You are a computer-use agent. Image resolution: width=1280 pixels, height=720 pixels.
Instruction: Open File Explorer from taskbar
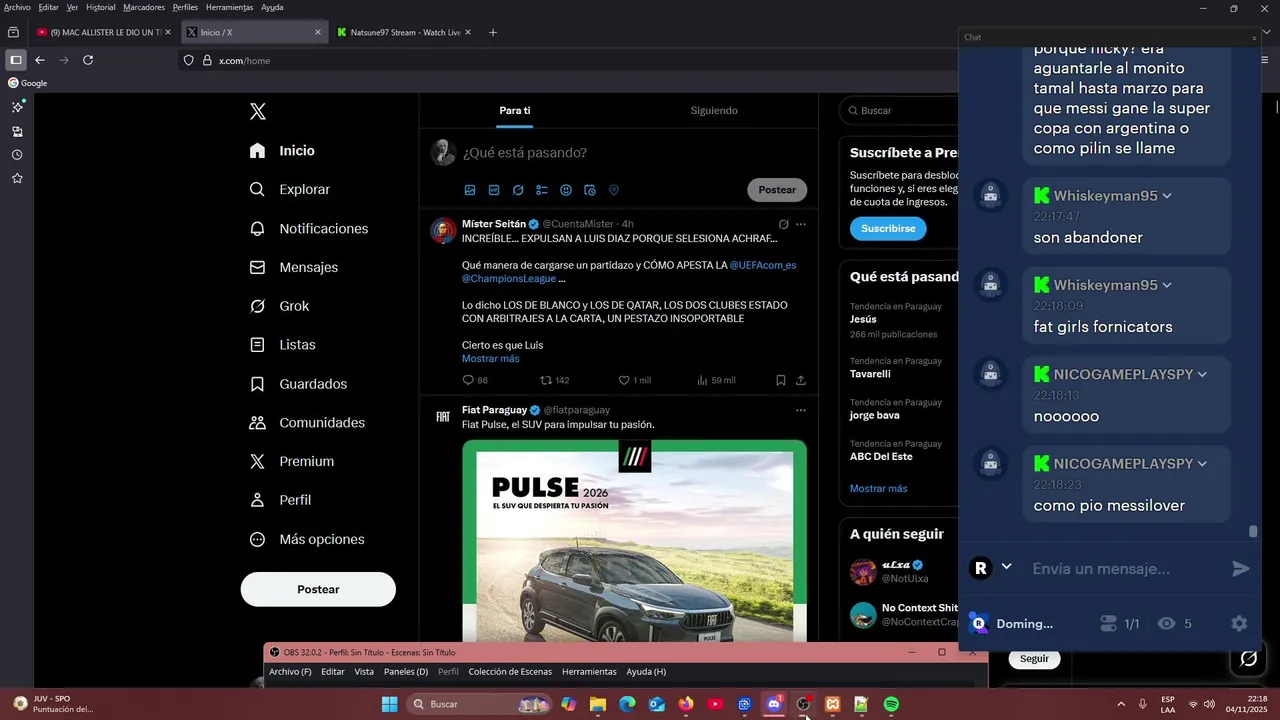tap(598, 704)
